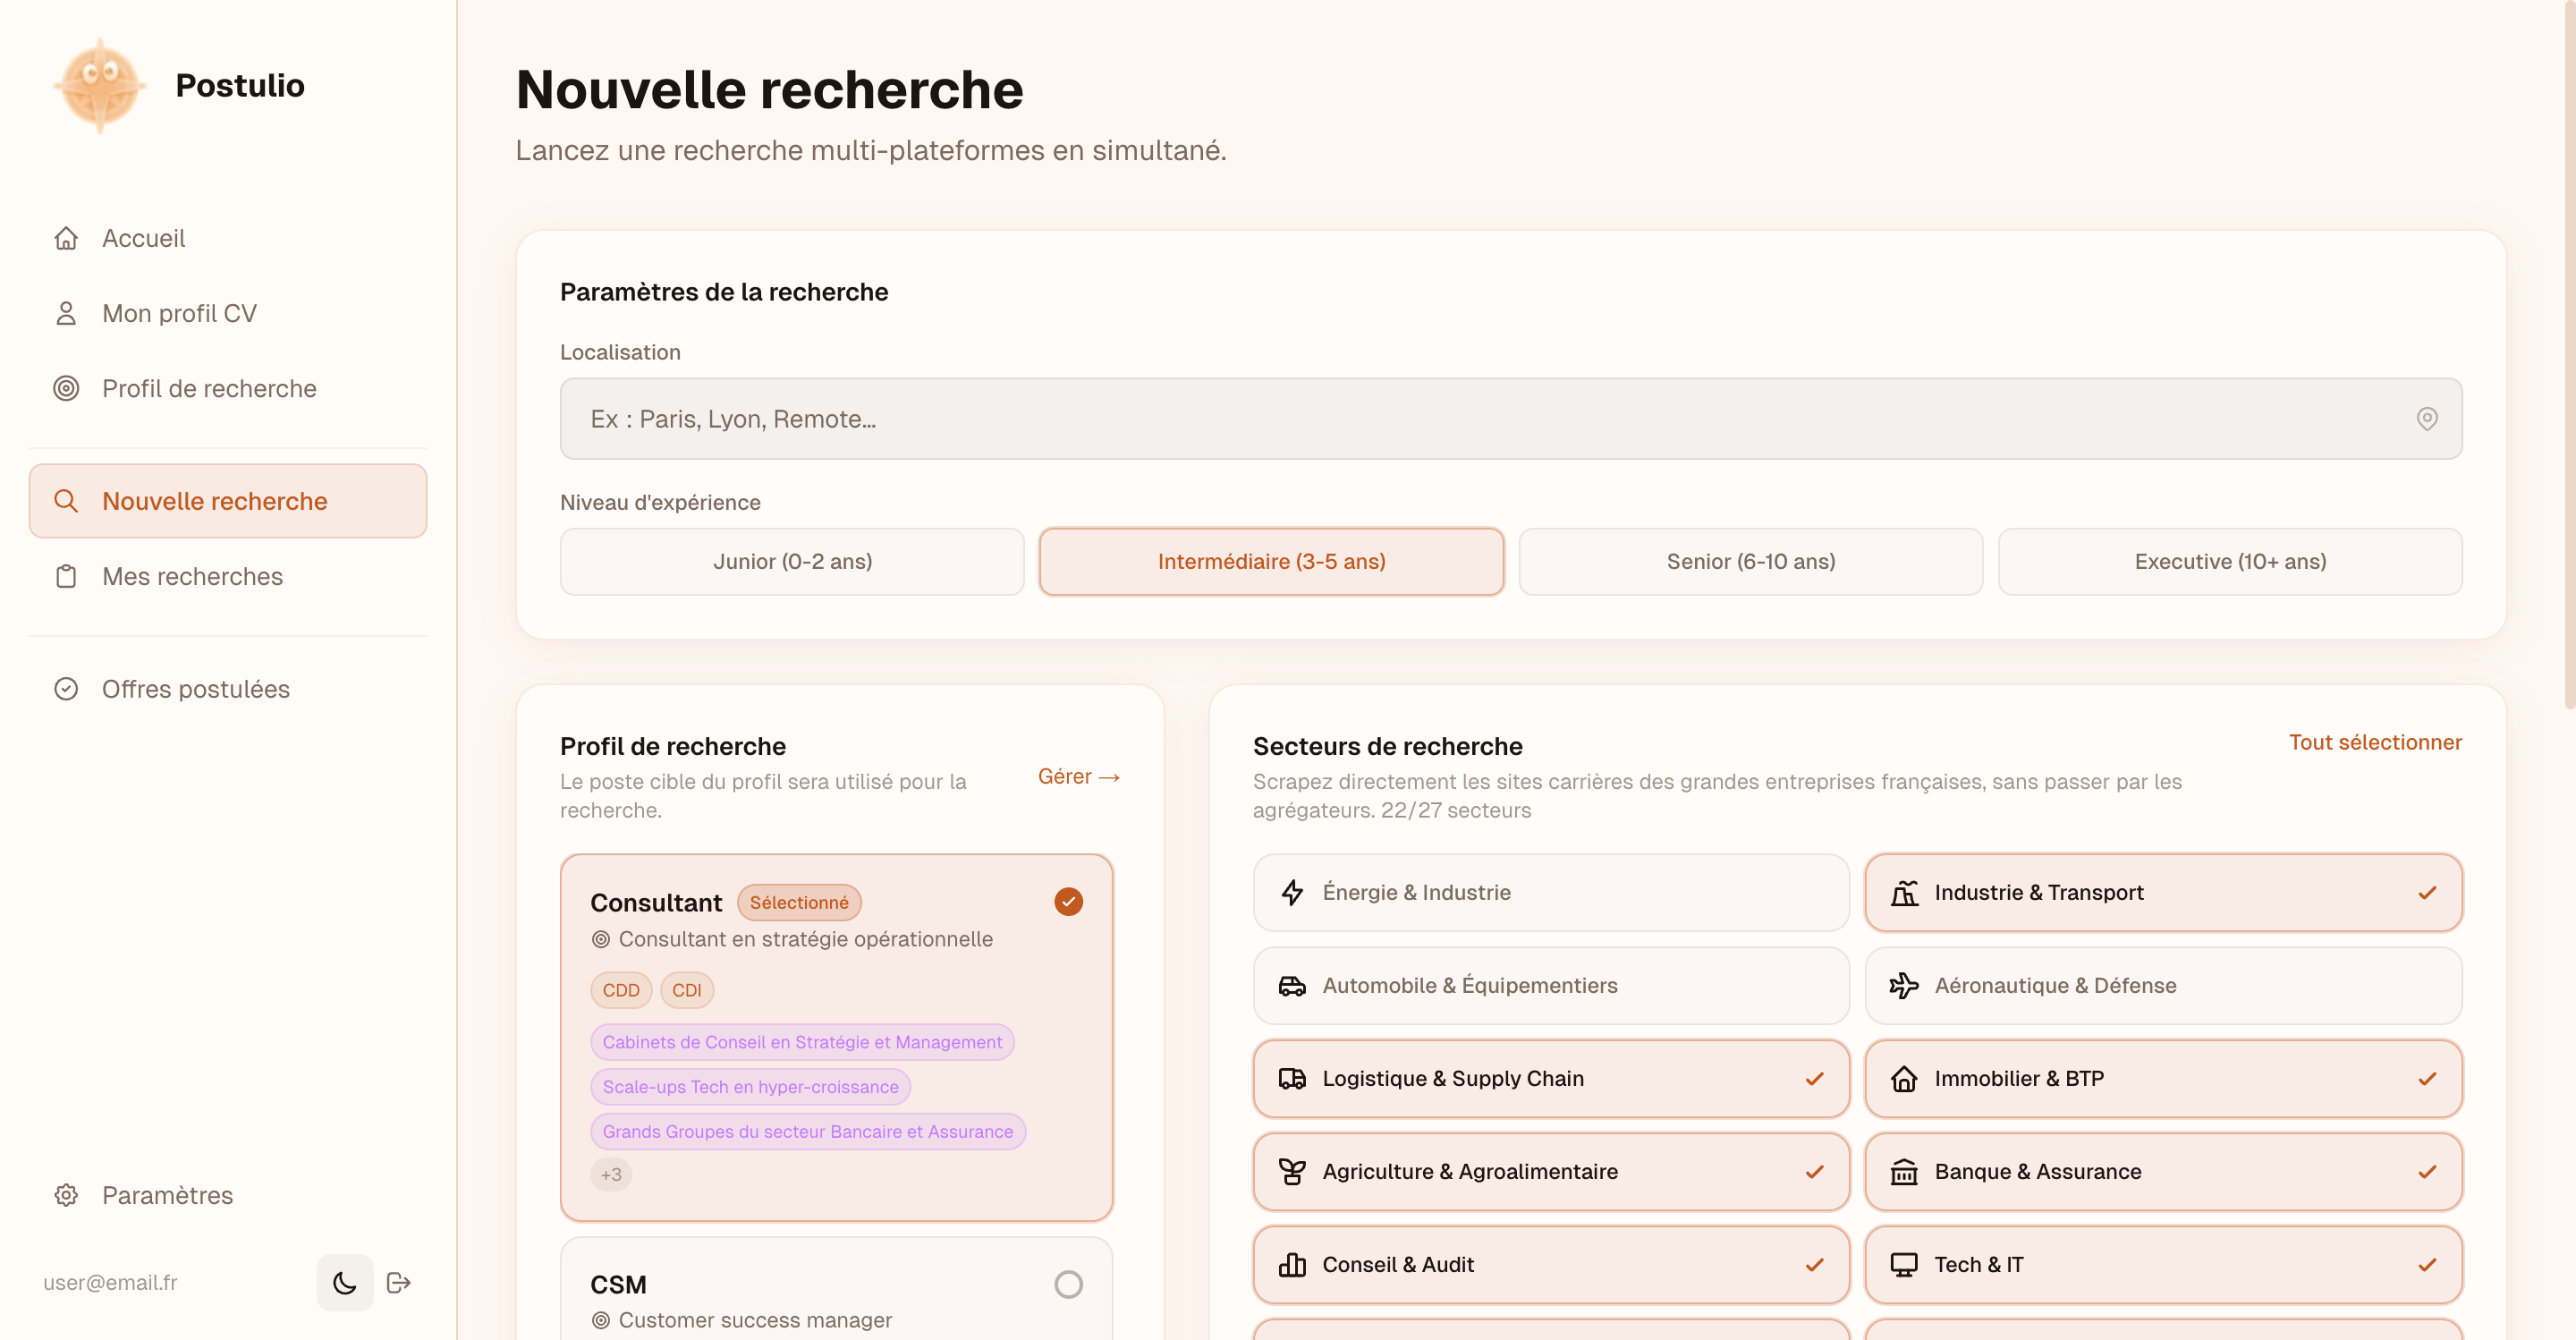Click the target icon next to Consultant en stratégie opérationnelle
This screenshot has width=2576, height=1340.
click(601, 939)
